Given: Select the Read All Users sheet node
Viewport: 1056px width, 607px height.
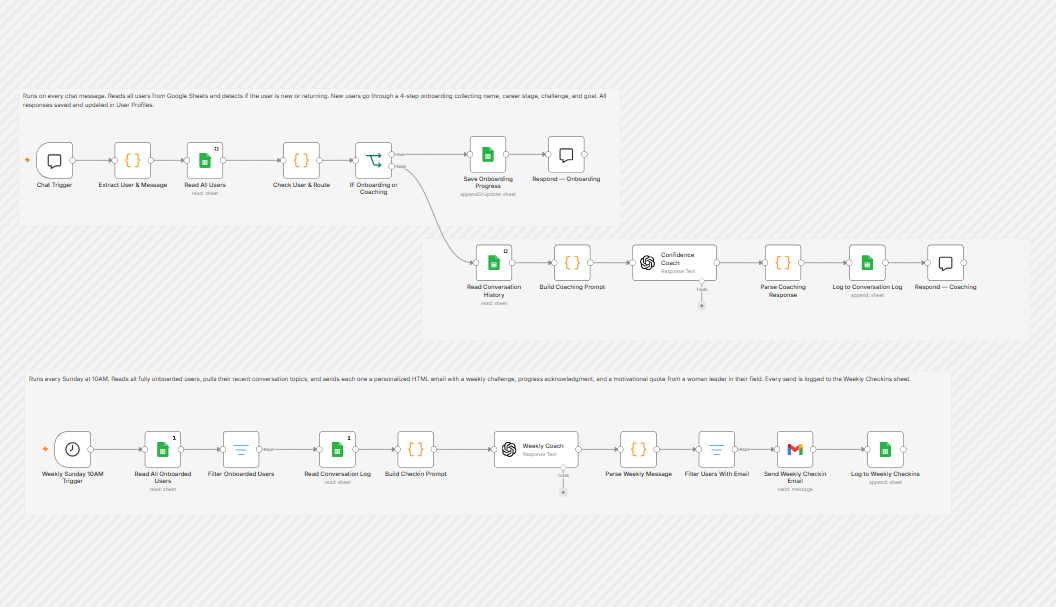Looking at the screenshot, I should point(205,160).
